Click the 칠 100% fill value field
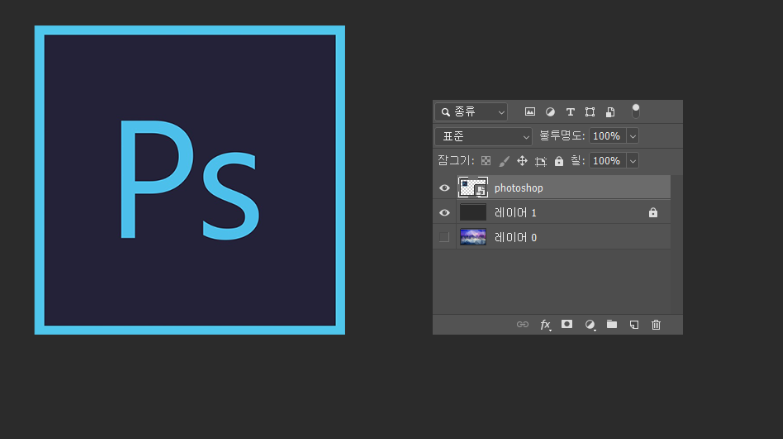The height and width of the screenshot is (439, 783). (607, 161)
